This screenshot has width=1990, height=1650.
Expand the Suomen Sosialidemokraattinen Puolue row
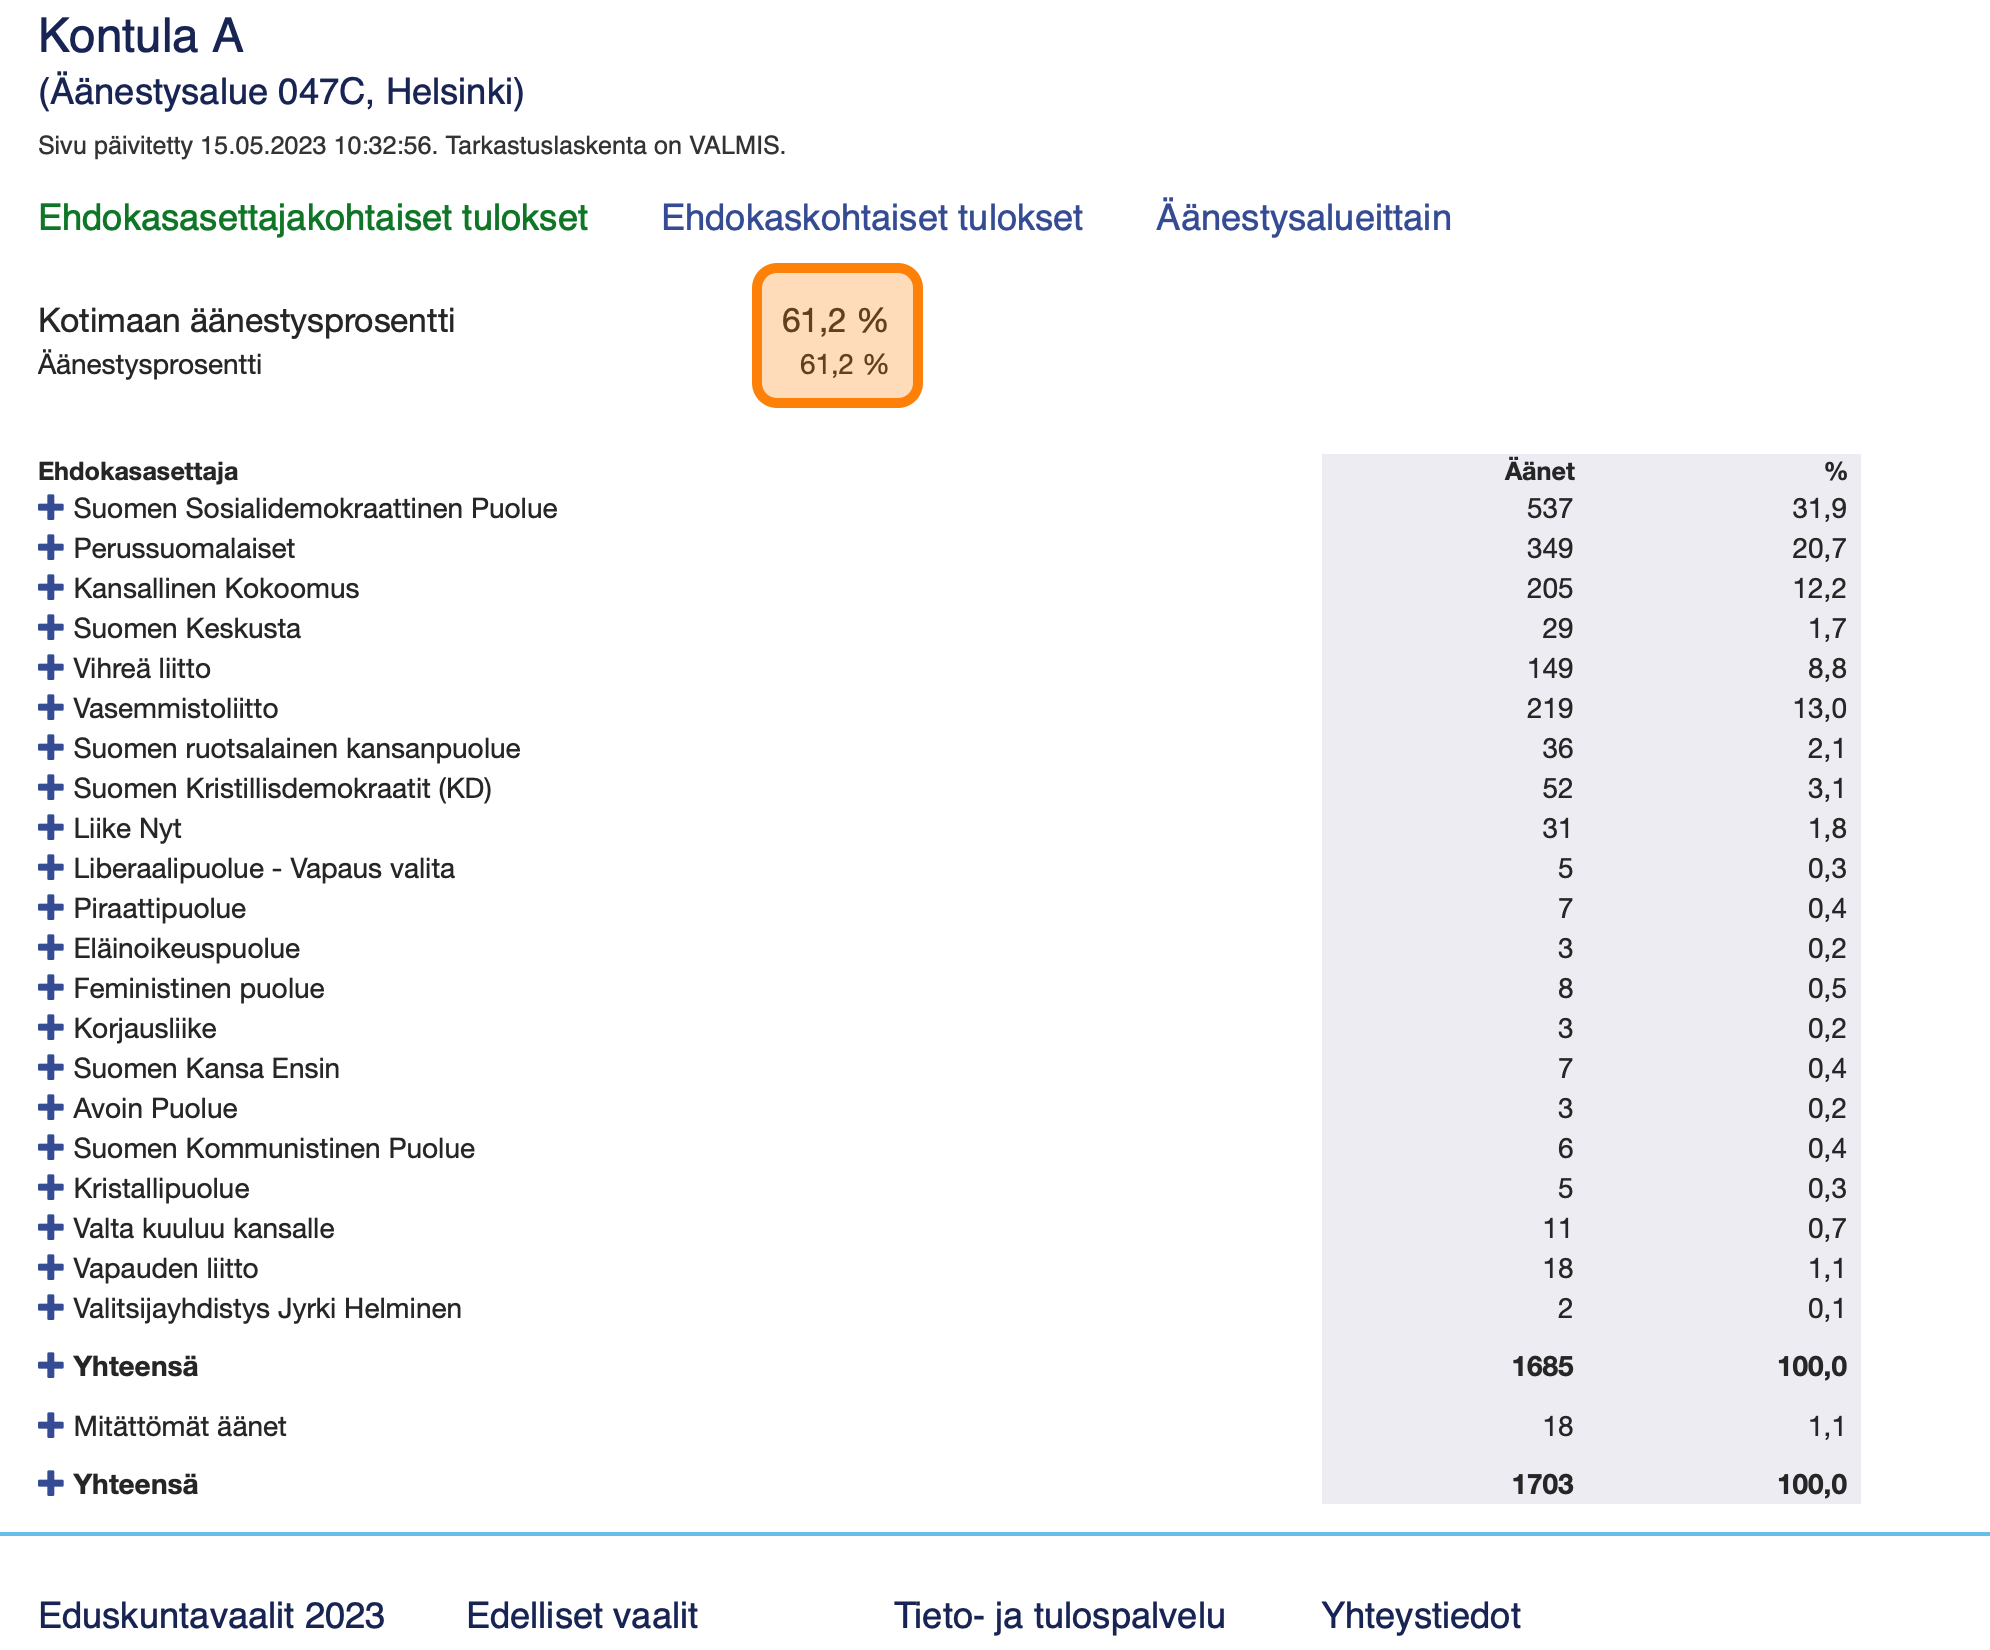pyautogui.click(x=50, y=508)
